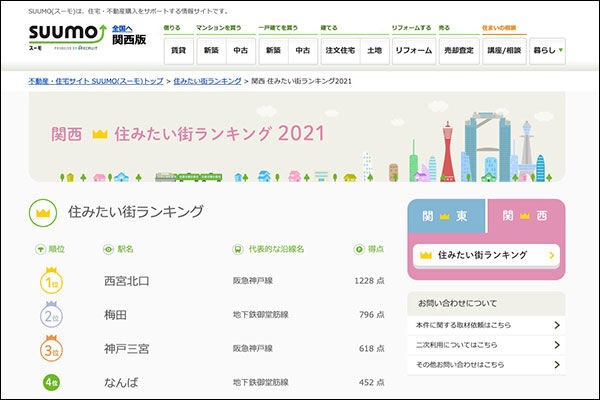Select 新築 under マンションを買う

coord(211,51)
